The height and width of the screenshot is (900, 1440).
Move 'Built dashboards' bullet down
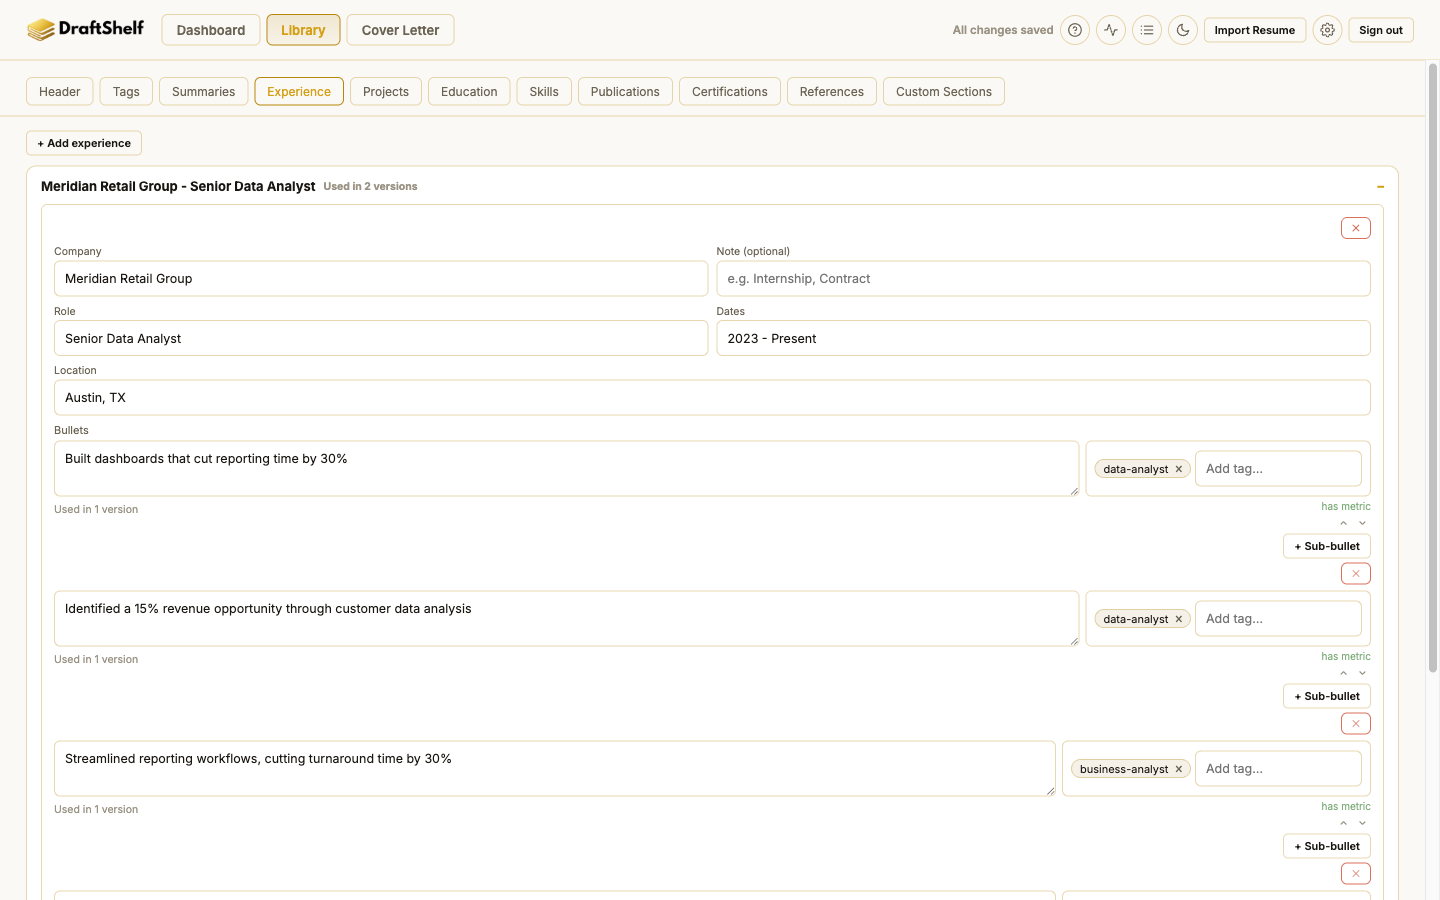click(x=1362, y=523)
